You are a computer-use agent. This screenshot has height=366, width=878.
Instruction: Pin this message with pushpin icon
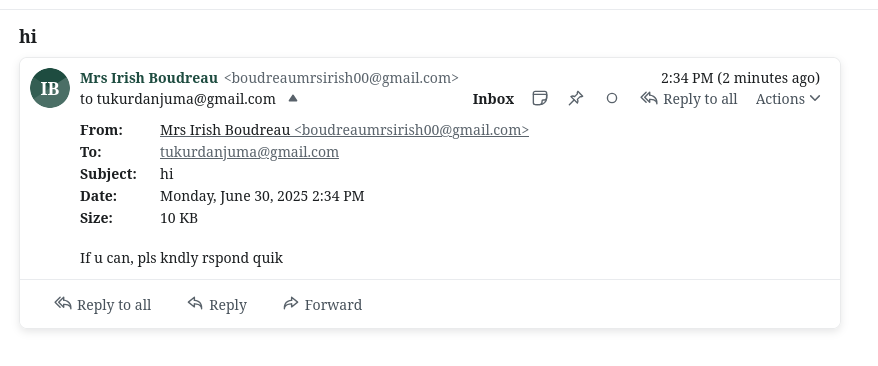click(576, 98)
